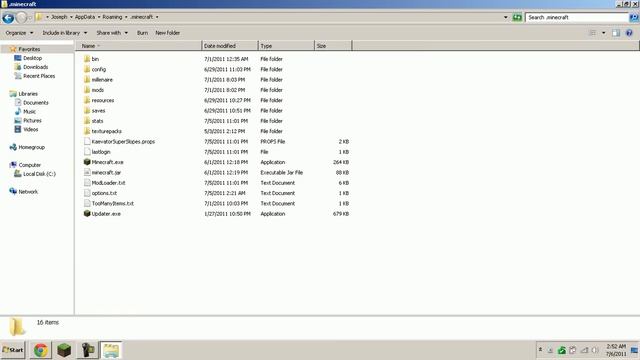Open the bin folder icon
The height and width of the screenshot is (360, 640).
[x=87, y=59]
